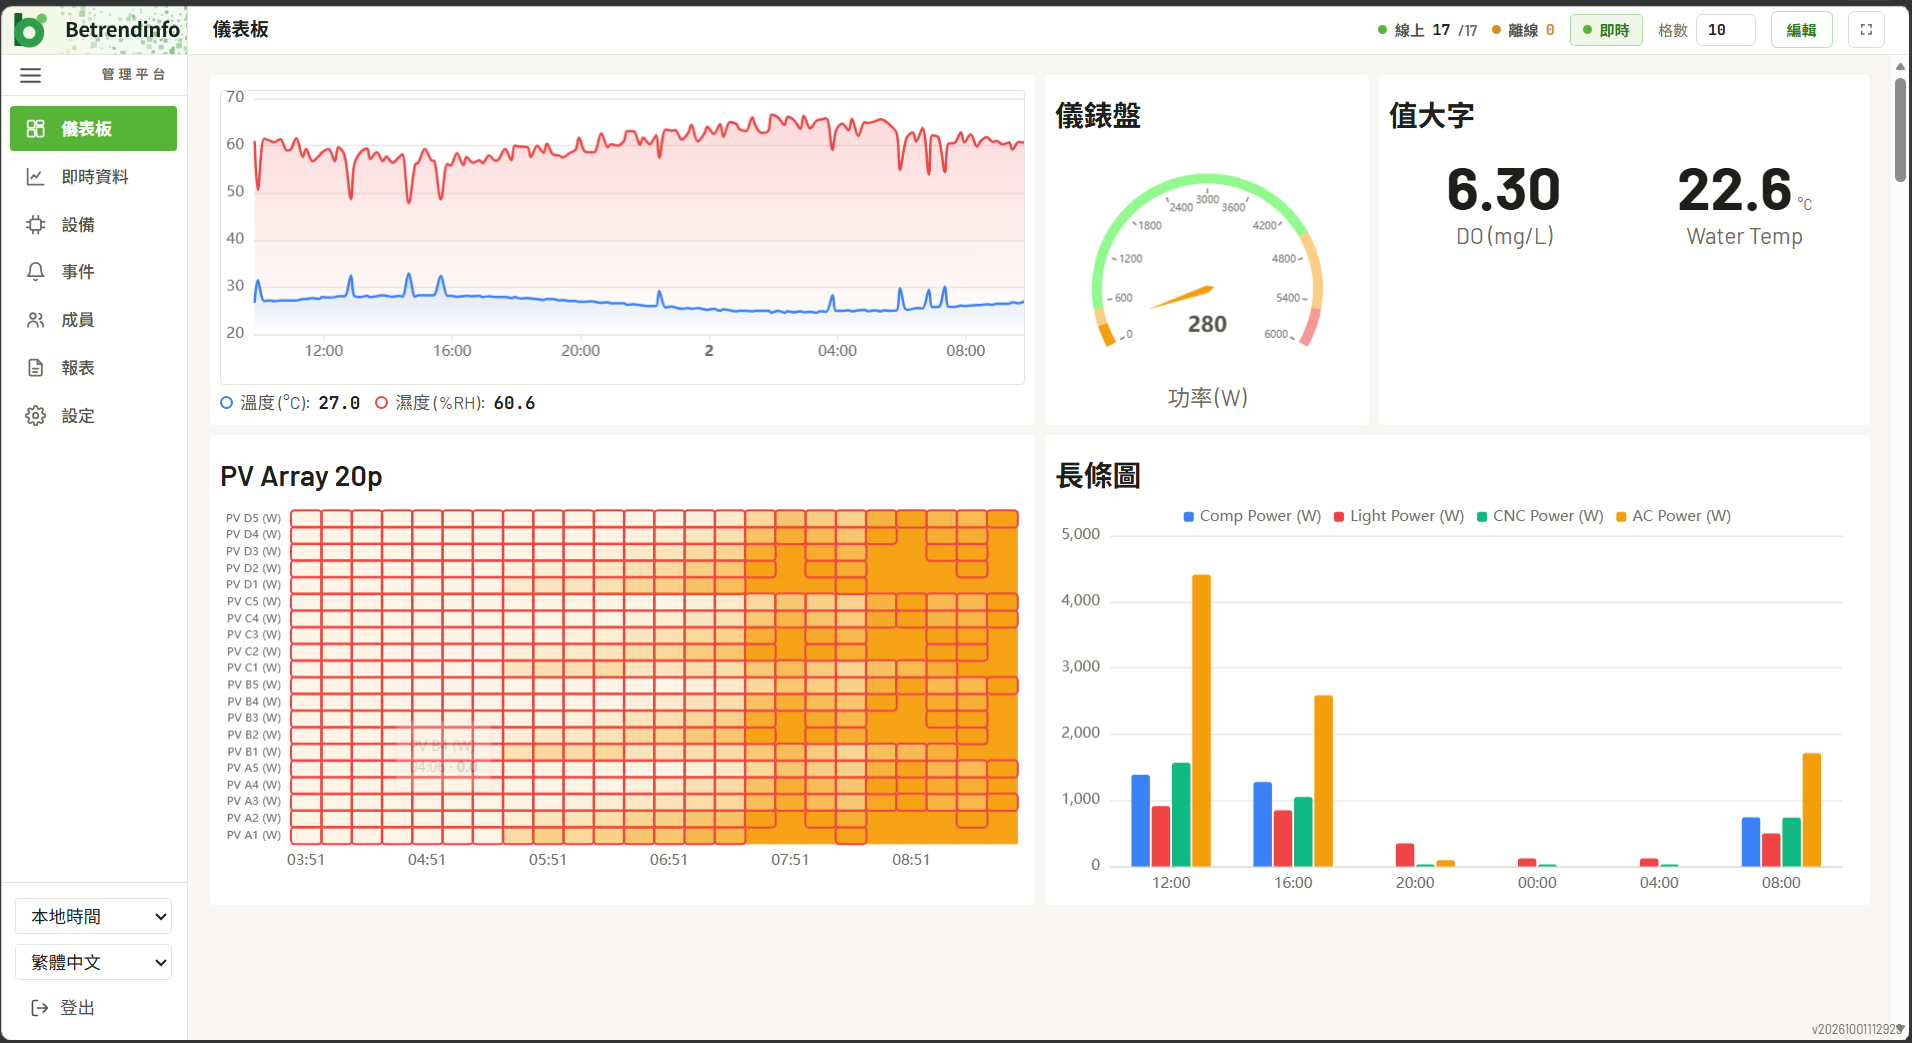Screen dimensions: 1912x1043
Task: Open the 即時資料 page
Action: 94,177
